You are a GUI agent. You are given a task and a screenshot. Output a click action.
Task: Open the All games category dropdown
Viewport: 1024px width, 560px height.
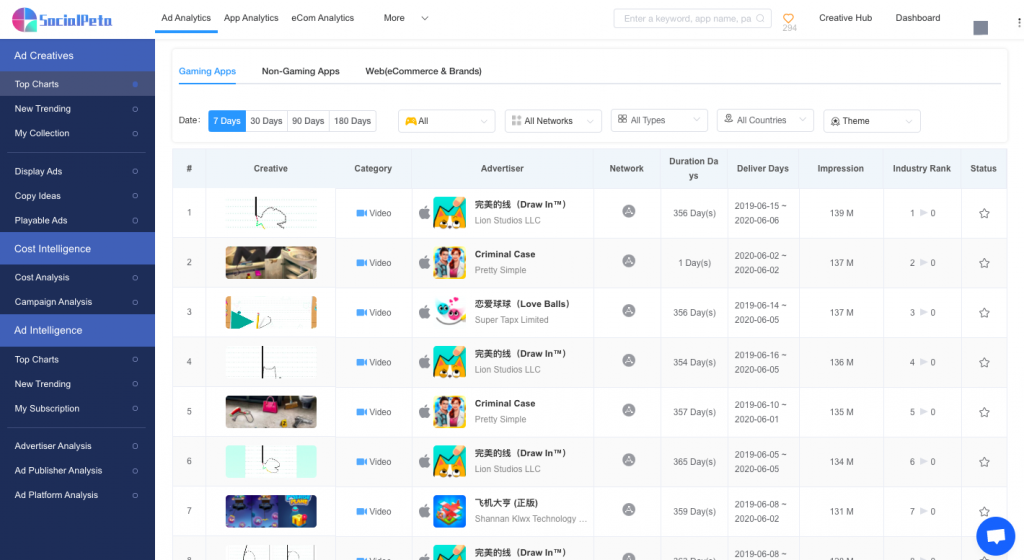point(447,121)
